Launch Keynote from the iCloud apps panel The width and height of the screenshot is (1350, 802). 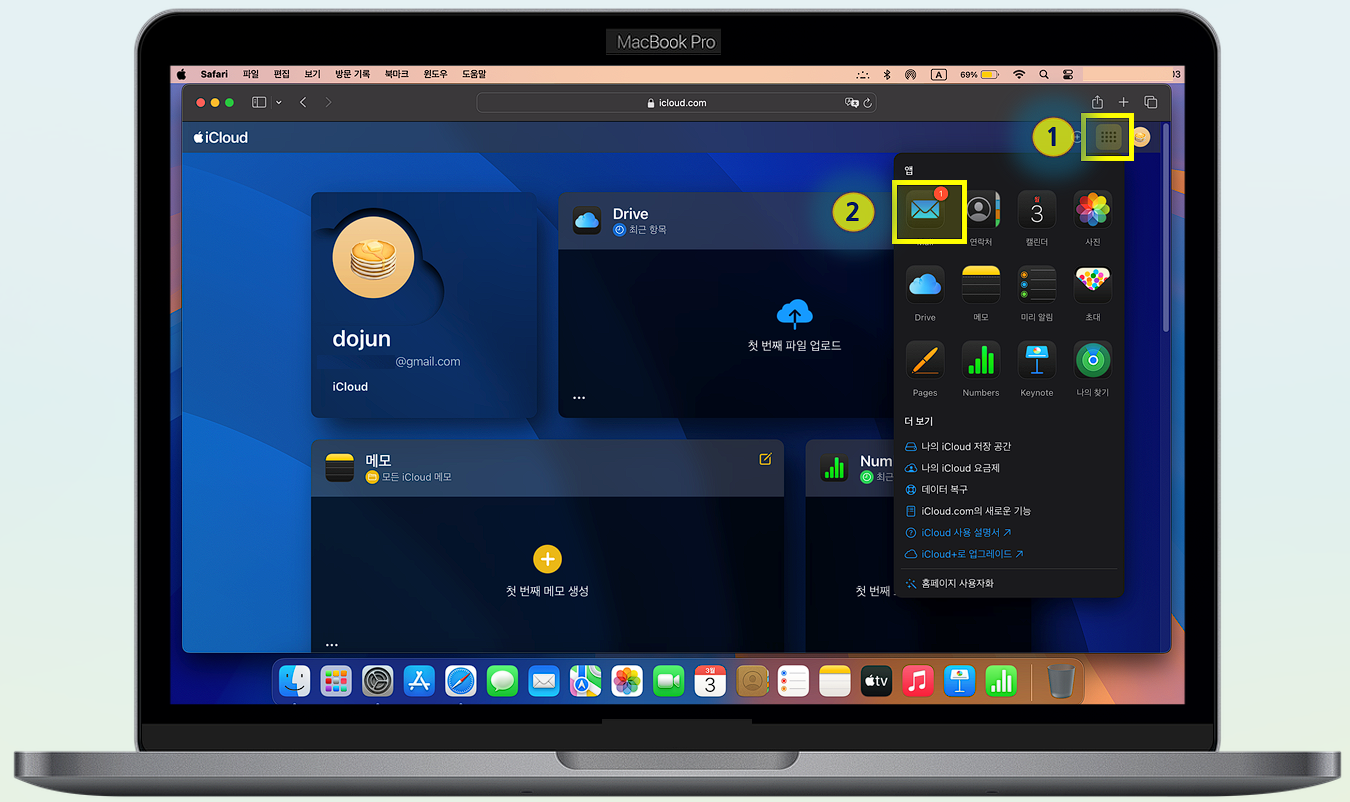coord(1037,360)
